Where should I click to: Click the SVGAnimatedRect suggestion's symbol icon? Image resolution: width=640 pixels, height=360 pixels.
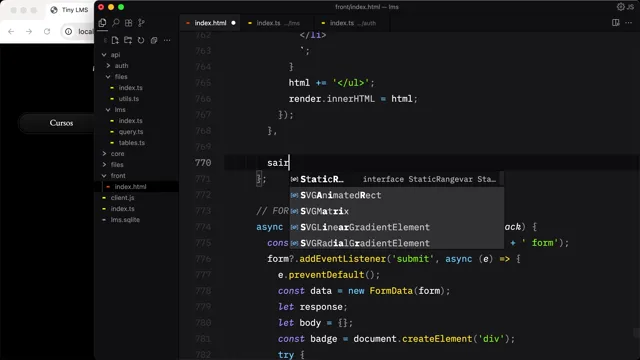(x=294, y=195)
